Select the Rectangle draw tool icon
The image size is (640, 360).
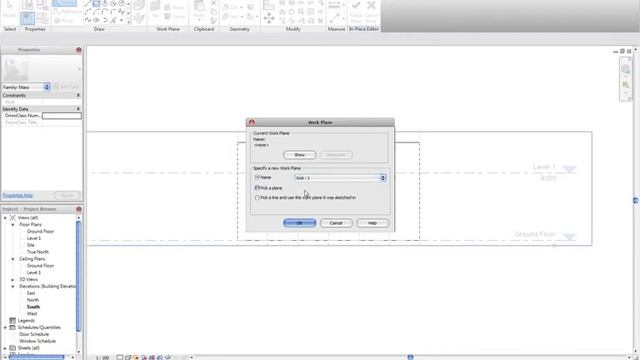(96, 4)
